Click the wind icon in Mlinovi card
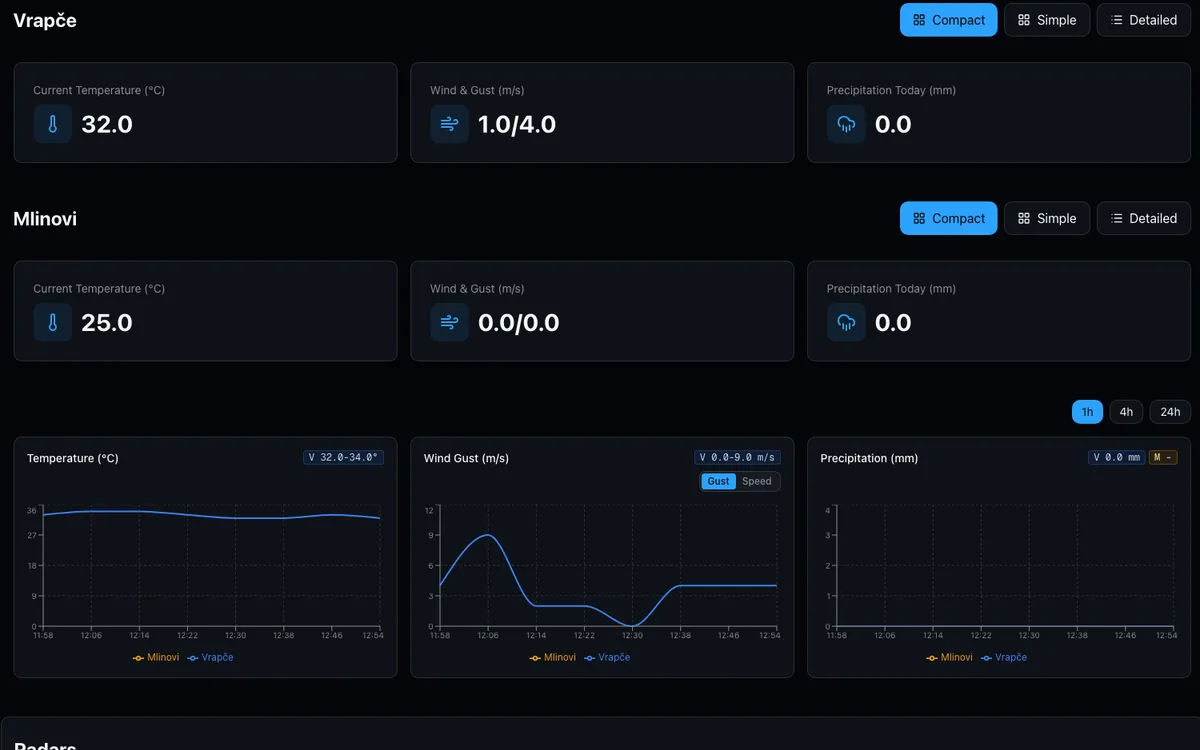This screenshot has height=750, width=1200. [x=450, y=322]
